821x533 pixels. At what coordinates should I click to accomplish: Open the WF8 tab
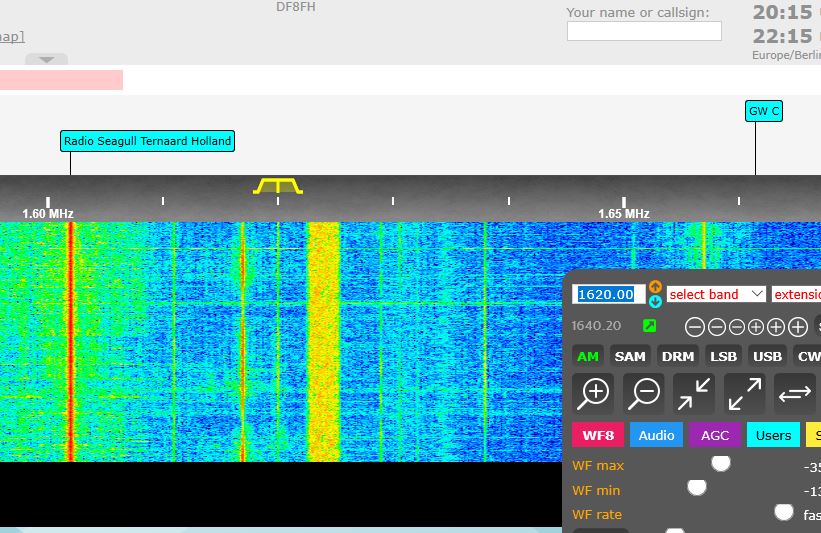598,435
